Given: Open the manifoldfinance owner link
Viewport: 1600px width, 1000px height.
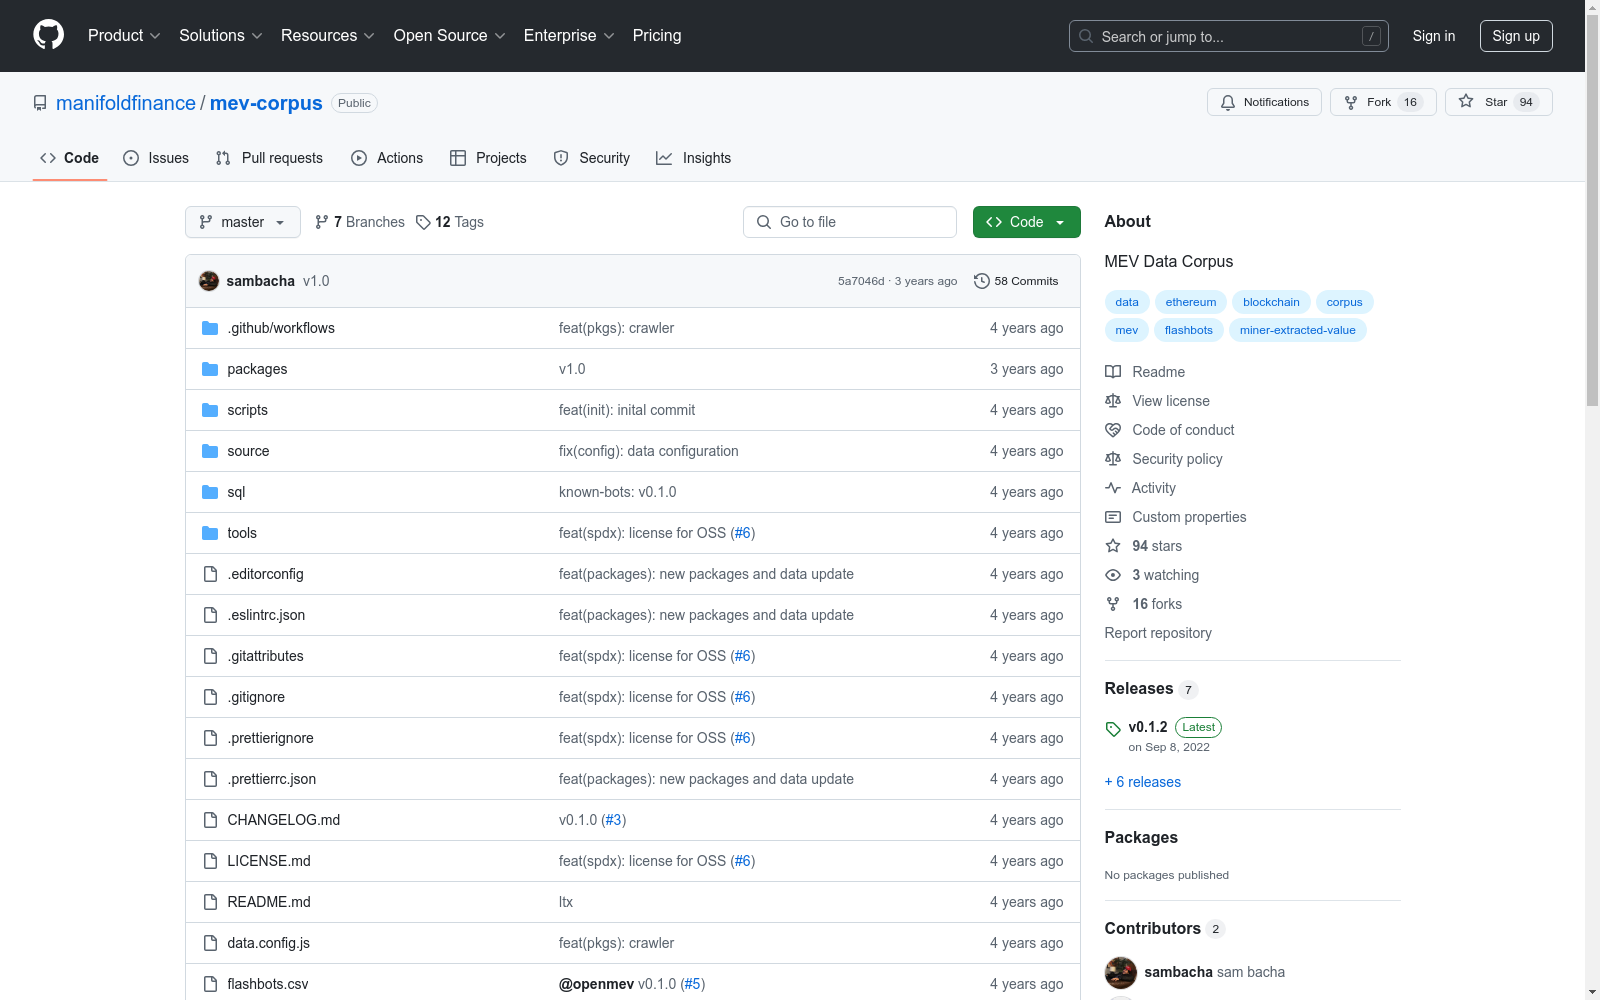Looking at the screenshot, I should click(x=126, y=103).
